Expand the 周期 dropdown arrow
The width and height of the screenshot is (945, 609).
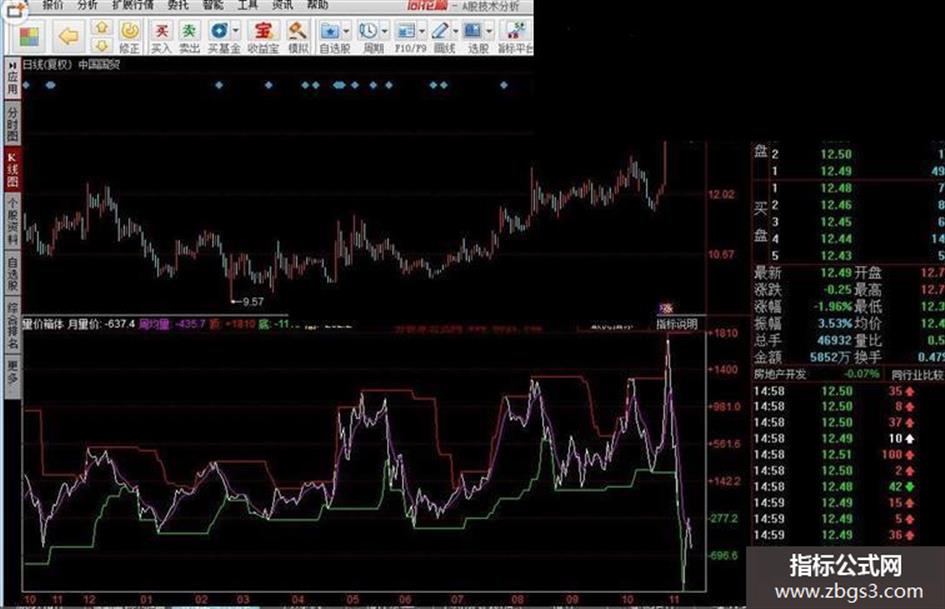click(x=384, y=32)
